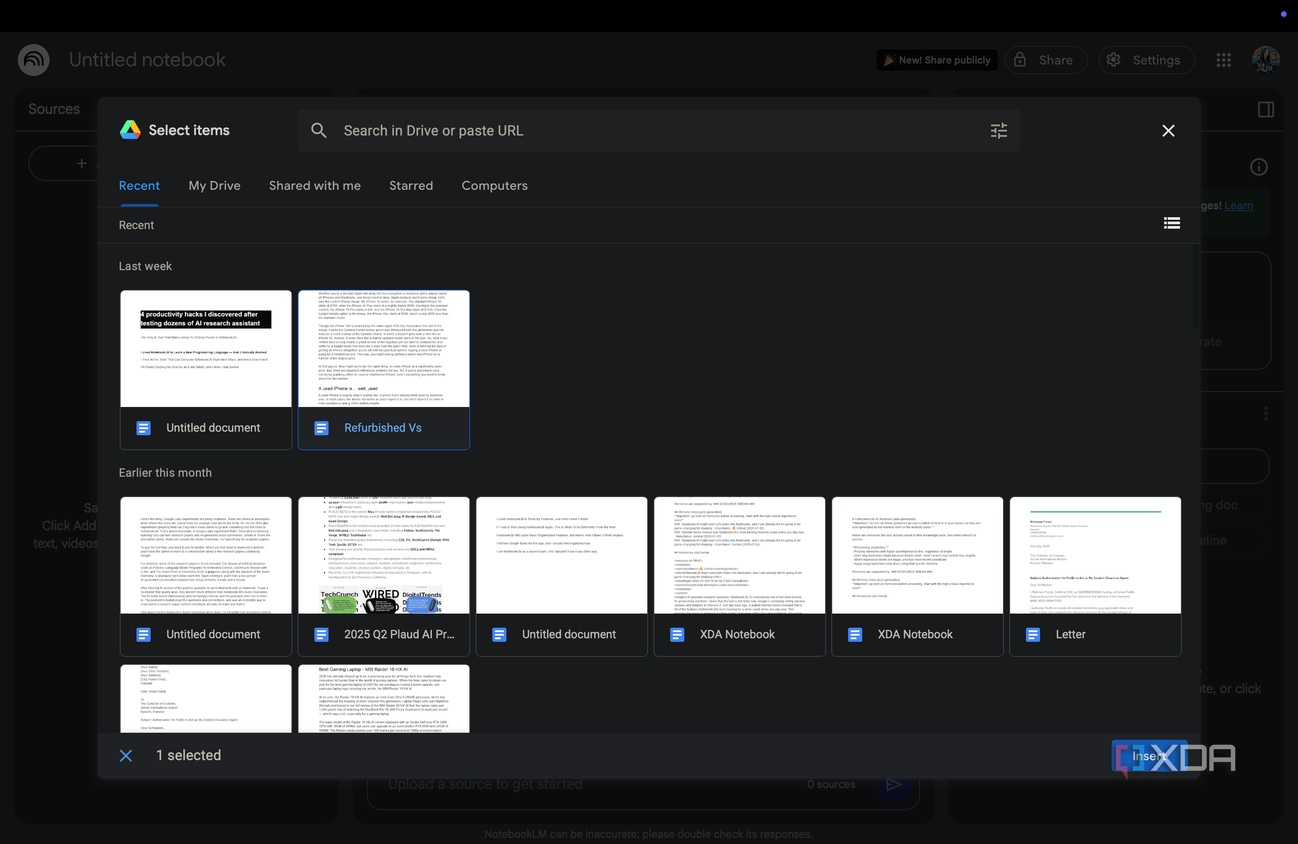Click the NotebookLM logo icon
Screen dimensions: 1298x844
(x=34, y=60)
